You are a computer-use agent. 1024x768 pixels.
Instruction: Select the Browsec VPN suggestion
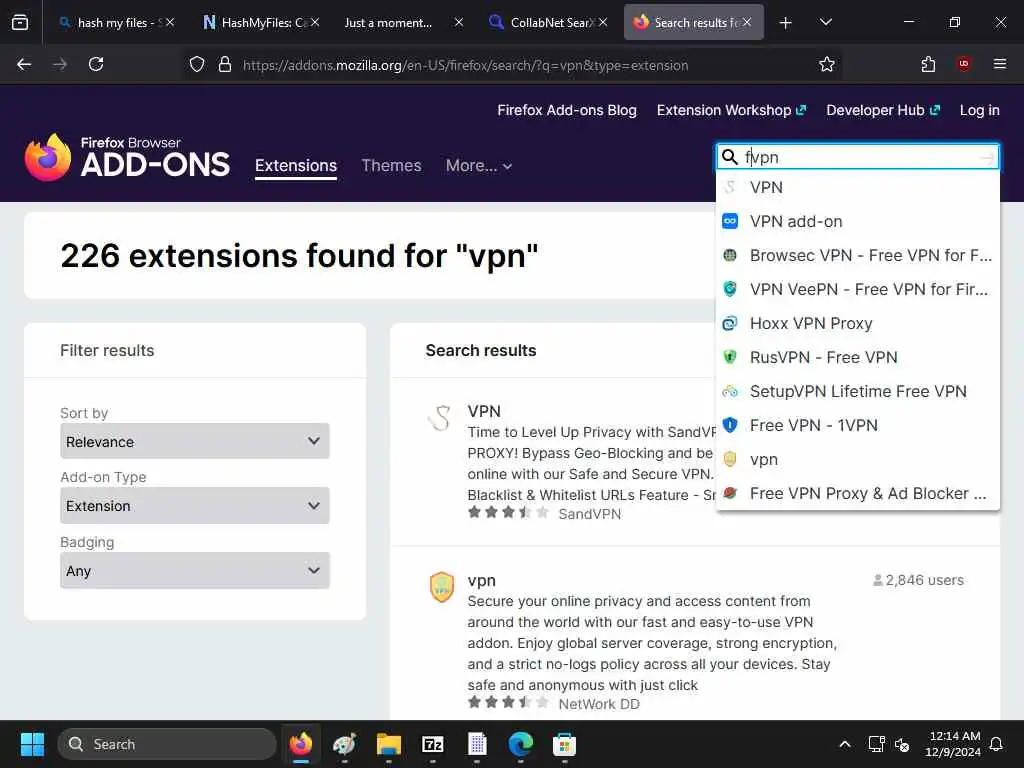pyautogui.click(x=857, y=255)
